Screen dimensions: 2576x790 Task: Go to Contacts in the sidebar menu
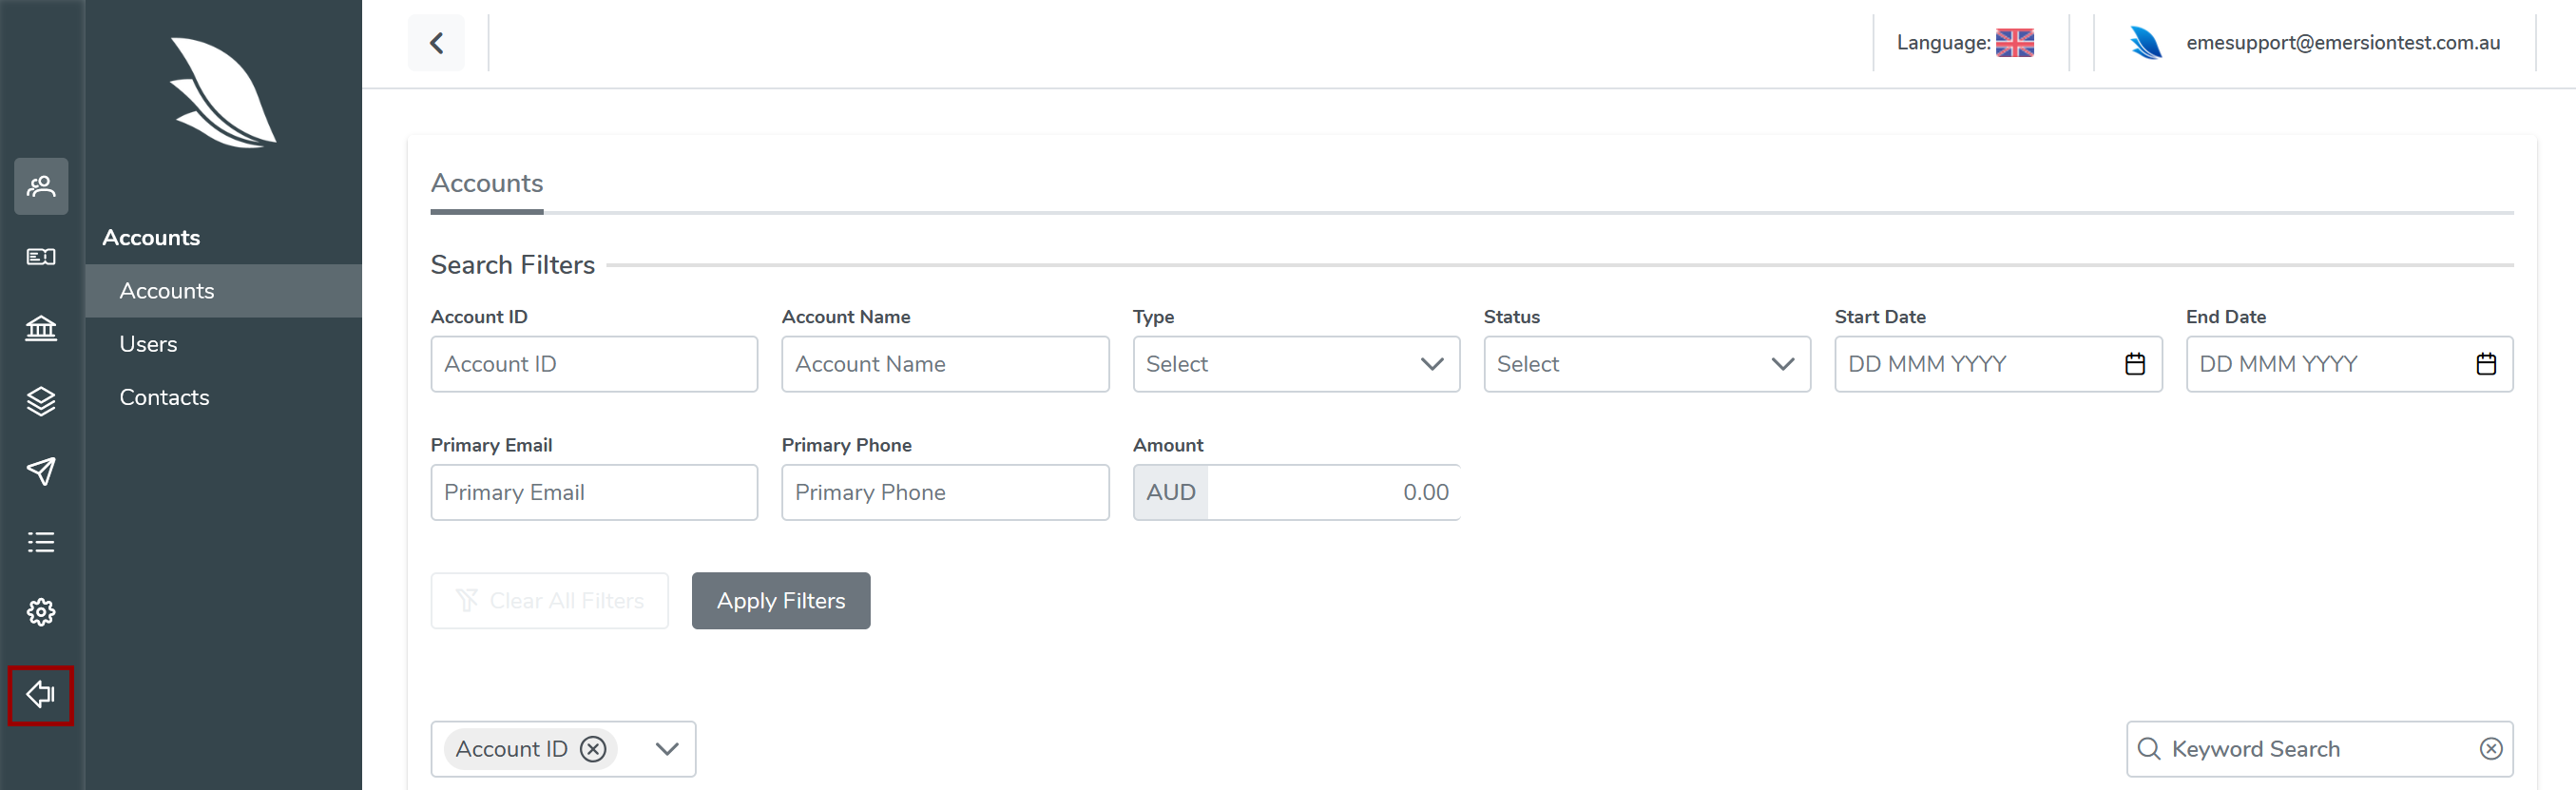(x=164, y=397)
